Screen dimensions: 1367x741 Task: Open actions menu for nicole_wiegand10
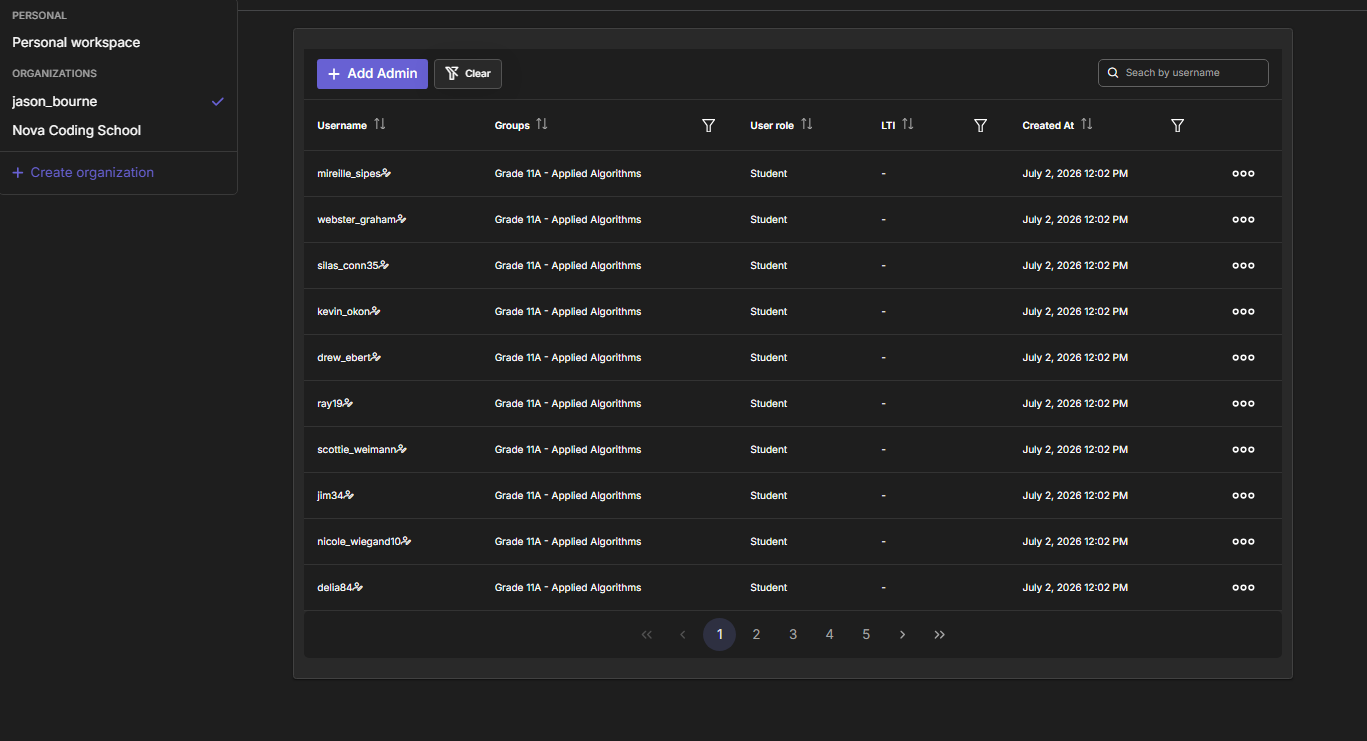click(1243, 542)
